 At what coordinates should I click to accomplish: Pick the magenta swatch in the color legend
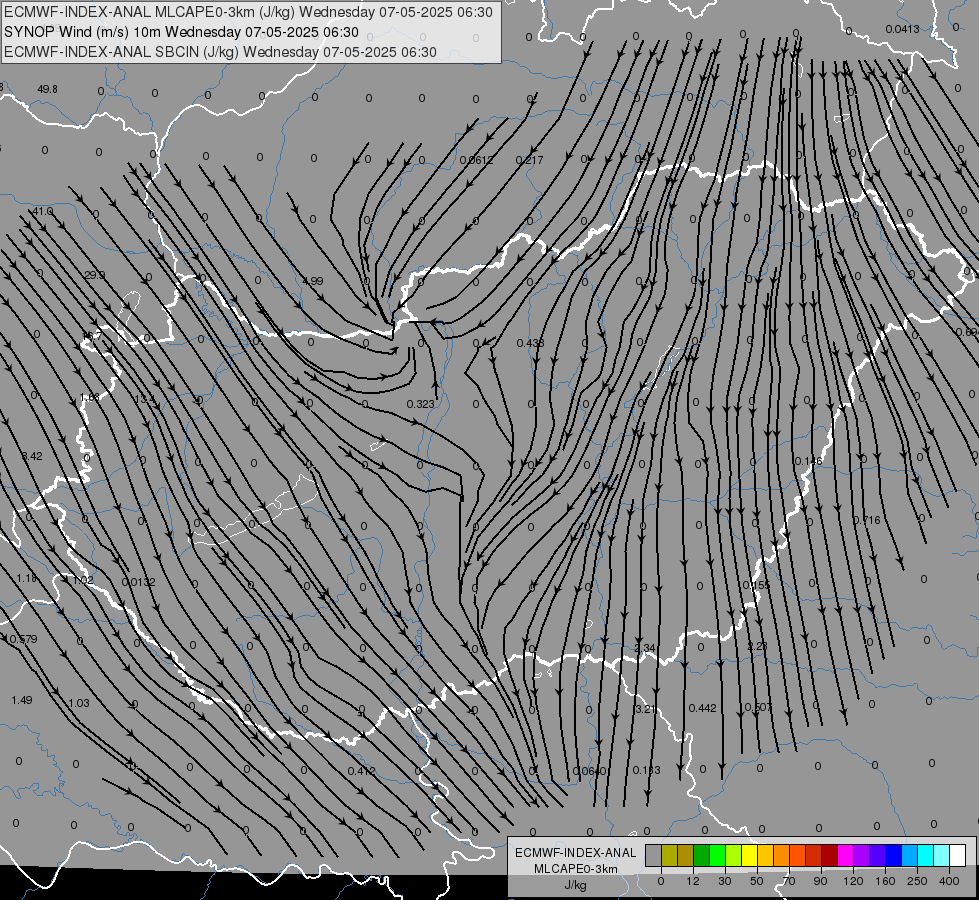(845, 856)
